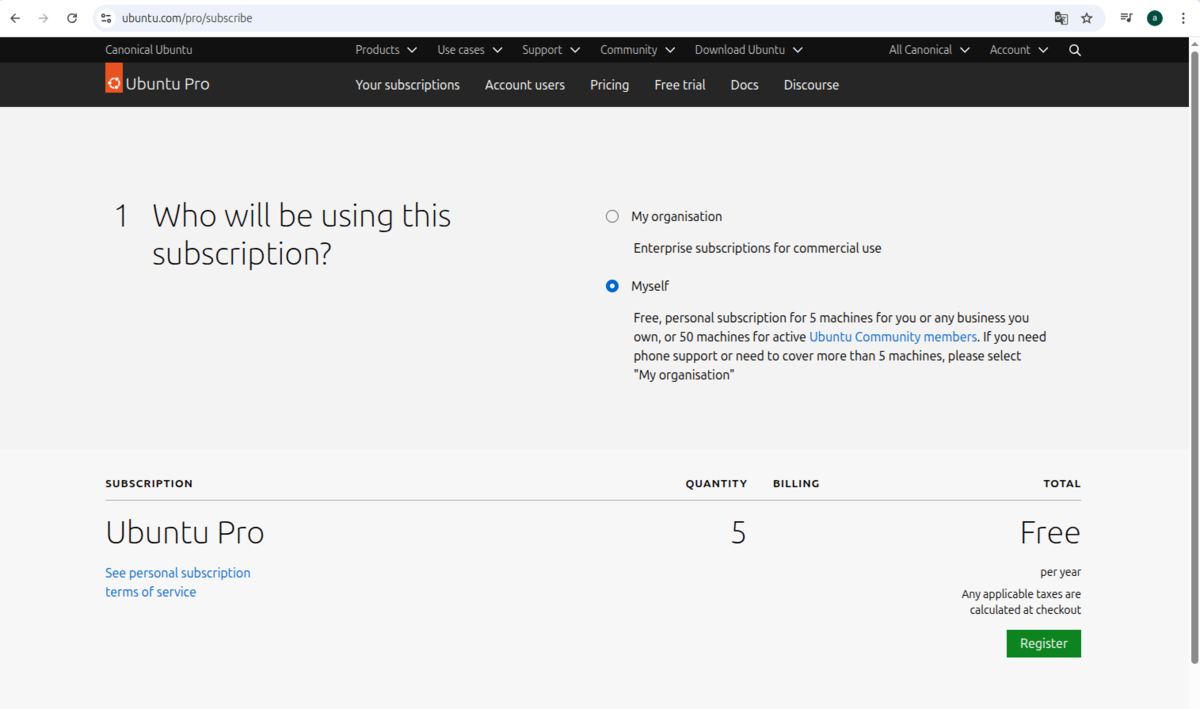Open the Chrome three-dot menu
This screenshot has height=709, width=1200.
click(1183, 18)
